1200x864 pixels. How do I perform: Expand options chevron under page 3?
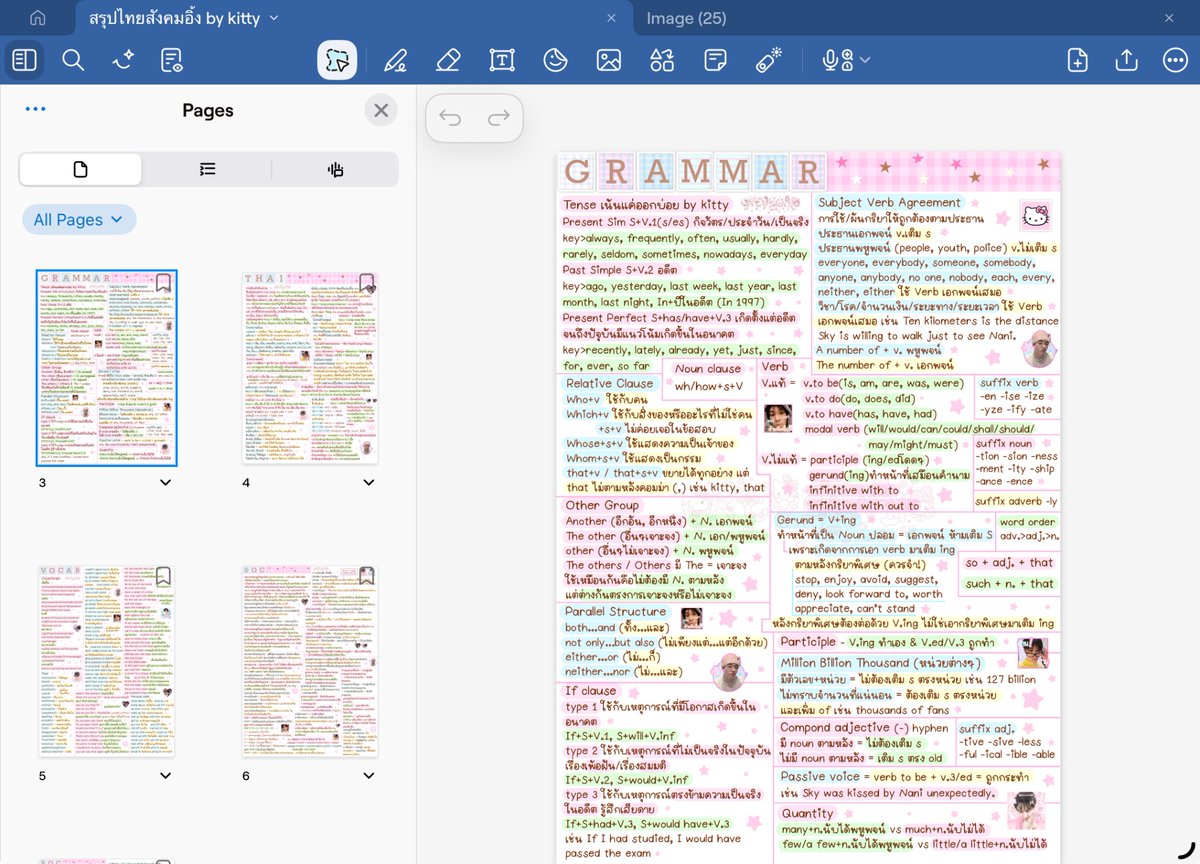163,482
